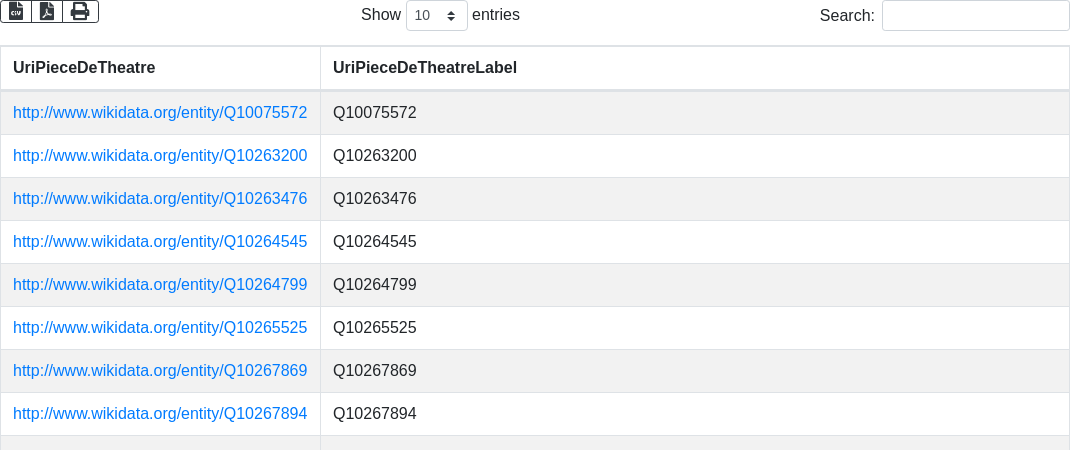This screenshot has height=450, width=1070.
Task: Follow the Q10263476 entity link
Action: pyautogui.click(x=160, y=199)
